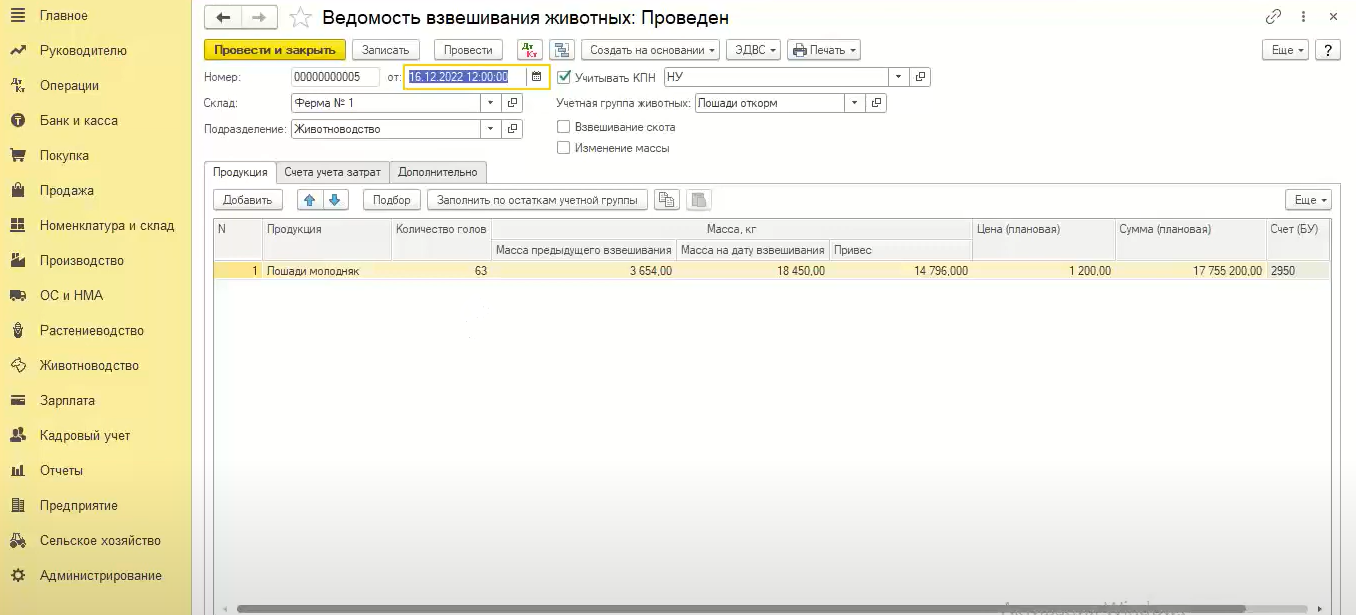Click the horizontal scrollbar under the table
1356x615 pixels.
[x=740, y=608]
